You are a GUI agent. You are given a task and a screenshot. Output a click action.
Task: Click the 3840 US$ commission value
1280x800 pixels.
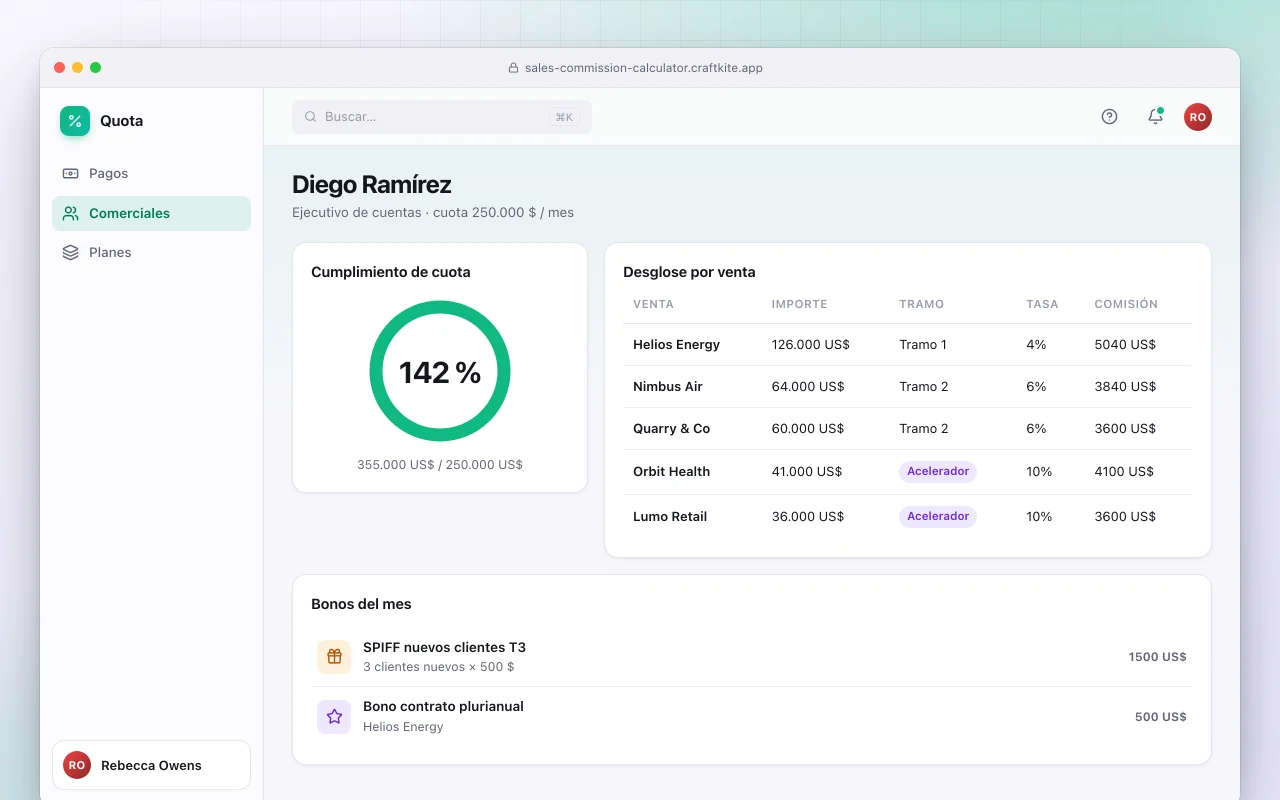pyautogui.click(x=1125, y=386)
